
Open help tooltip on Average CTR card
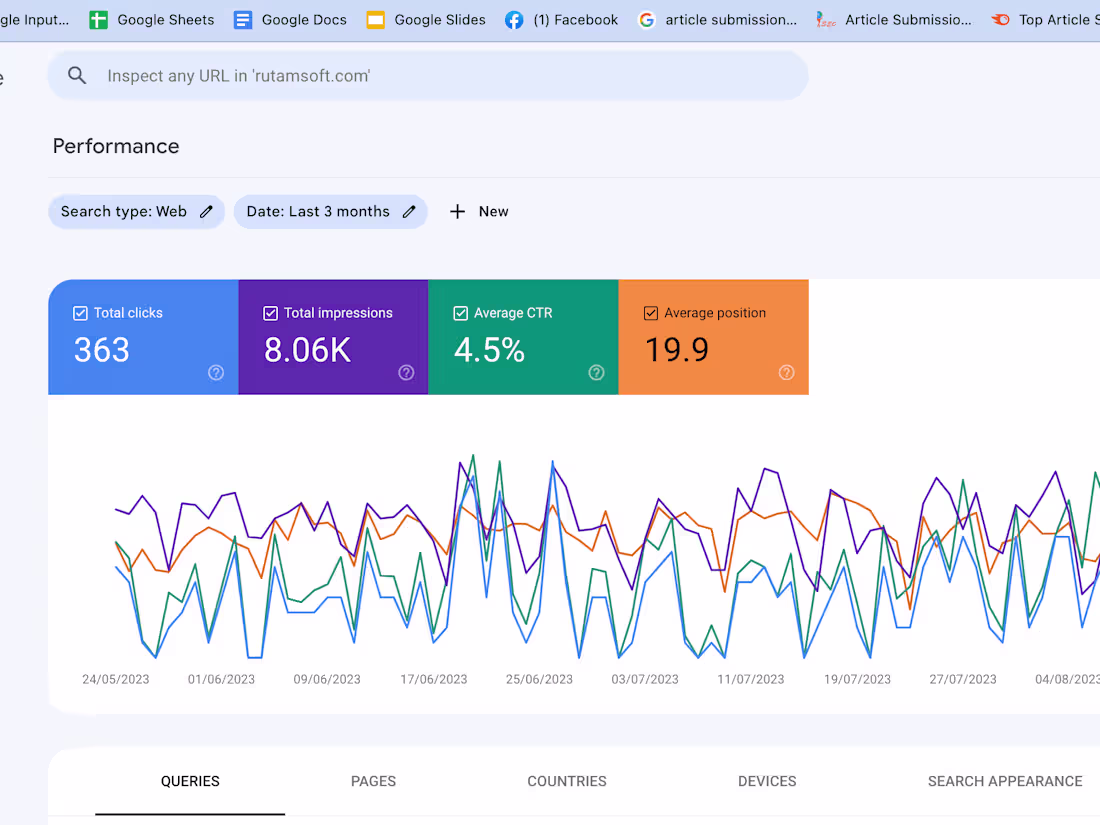(596, 372)
